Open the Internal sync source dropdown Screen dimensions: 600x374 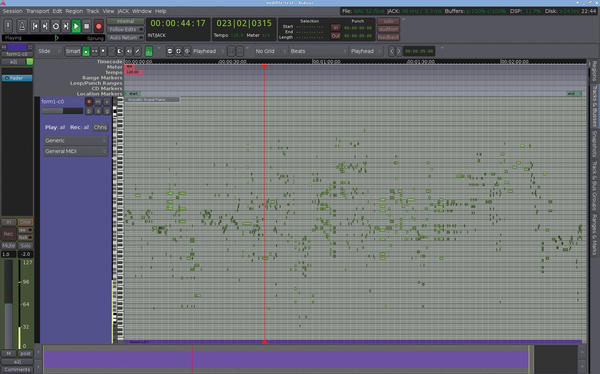click(125, 21)
